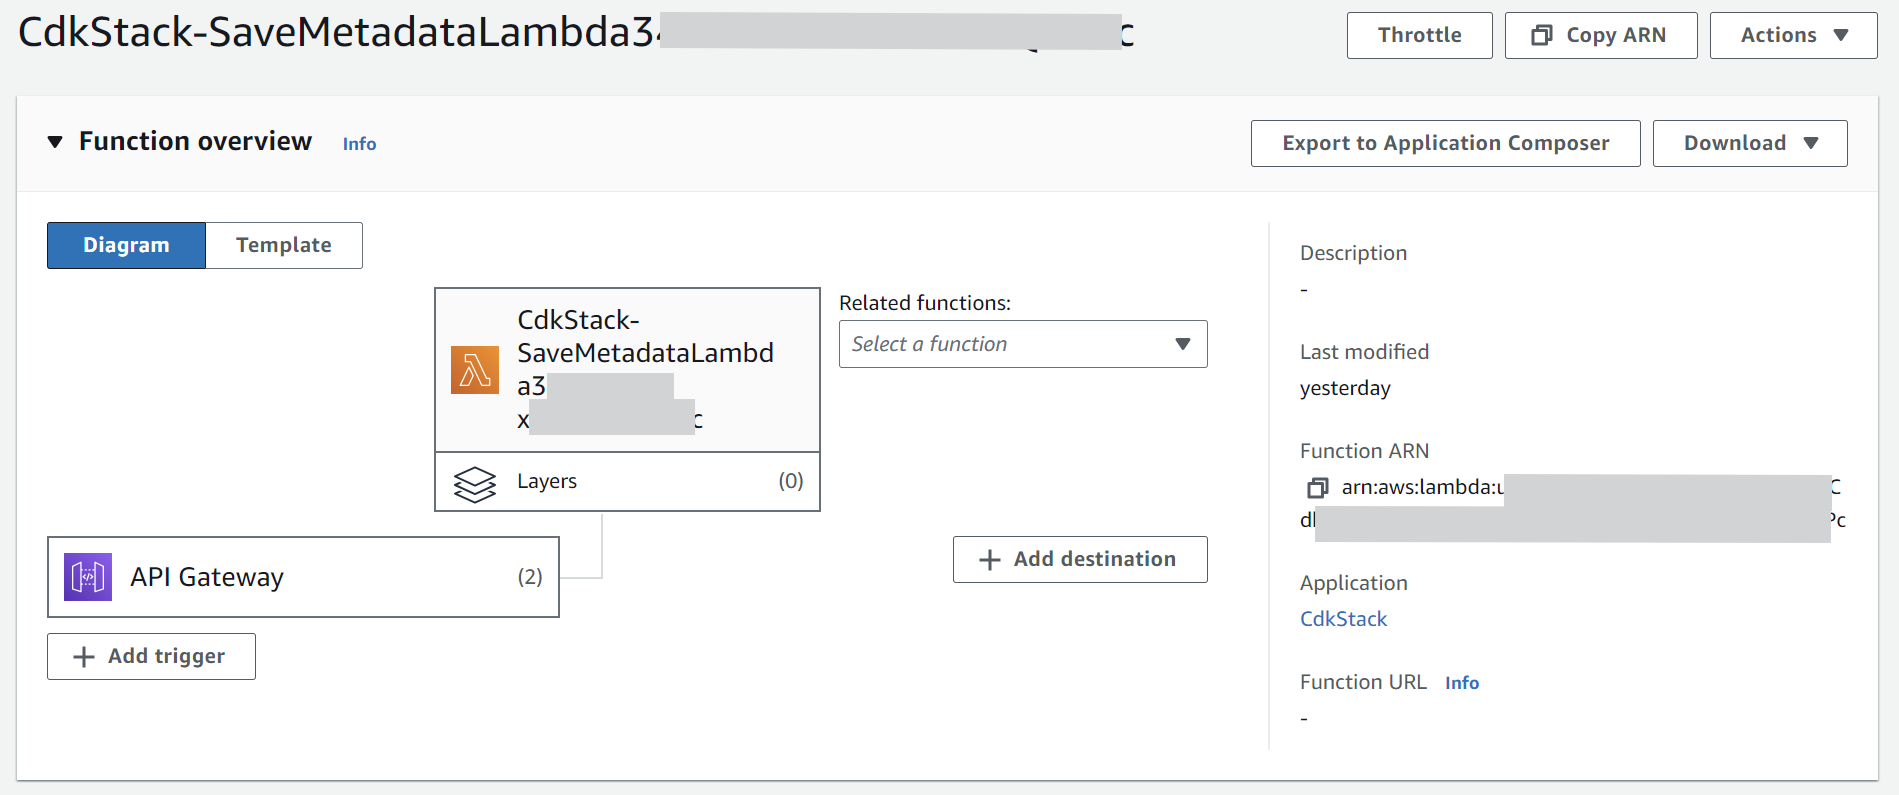Click the Layers stack icon
This screenshot has width=1899, height=795.
[x=475, y=483]
